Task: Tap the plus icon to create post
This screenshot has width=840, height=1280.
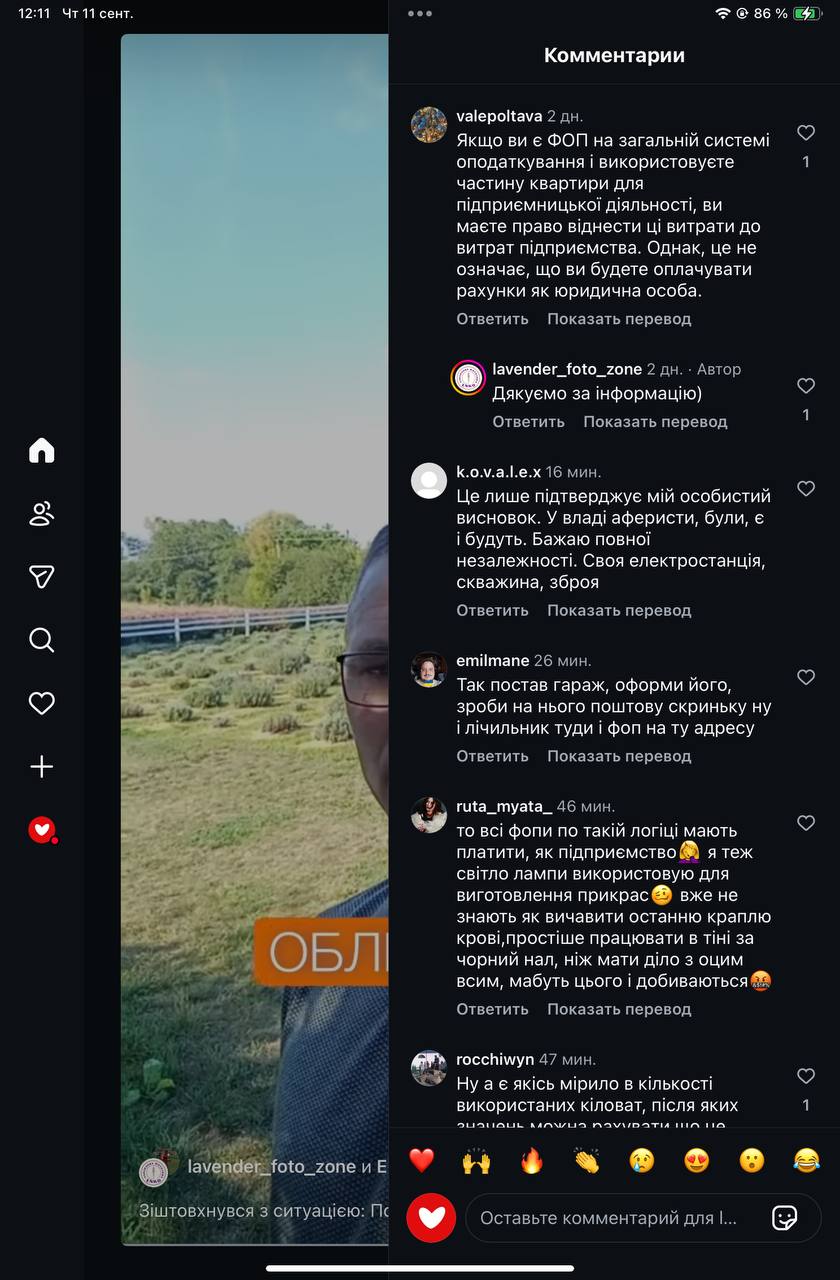Action: pos(41,767)
